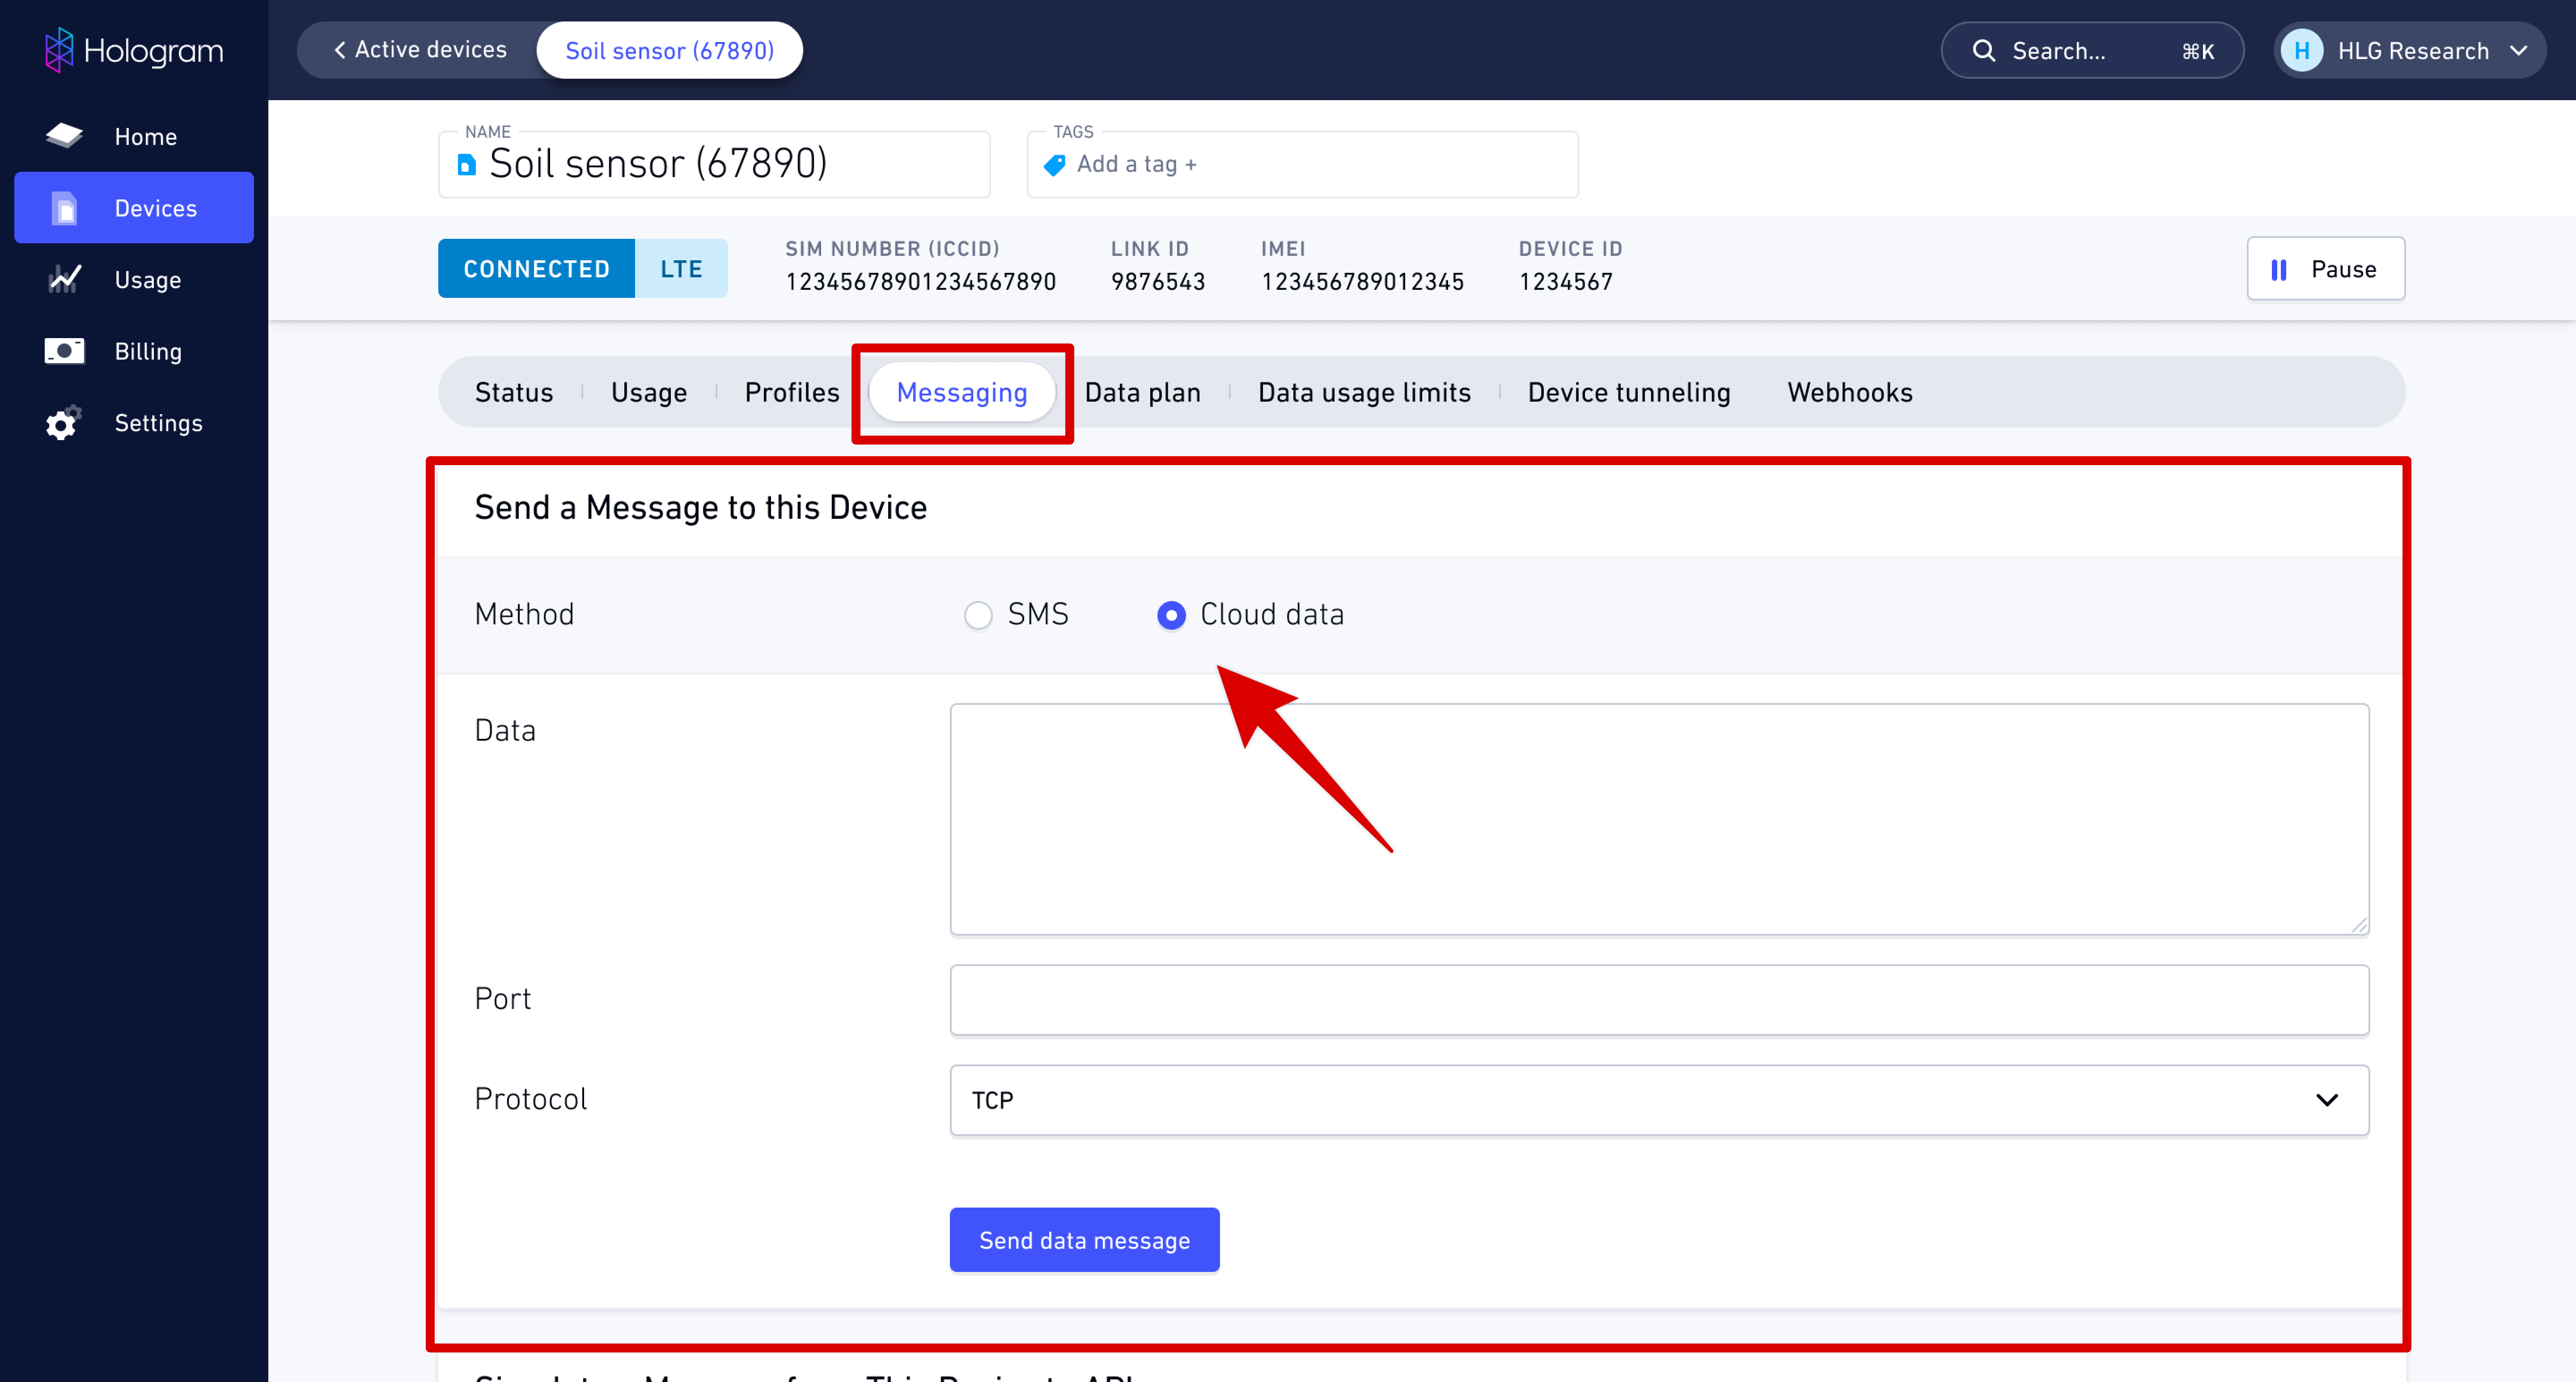Edit the device Name field

[714, 165]
